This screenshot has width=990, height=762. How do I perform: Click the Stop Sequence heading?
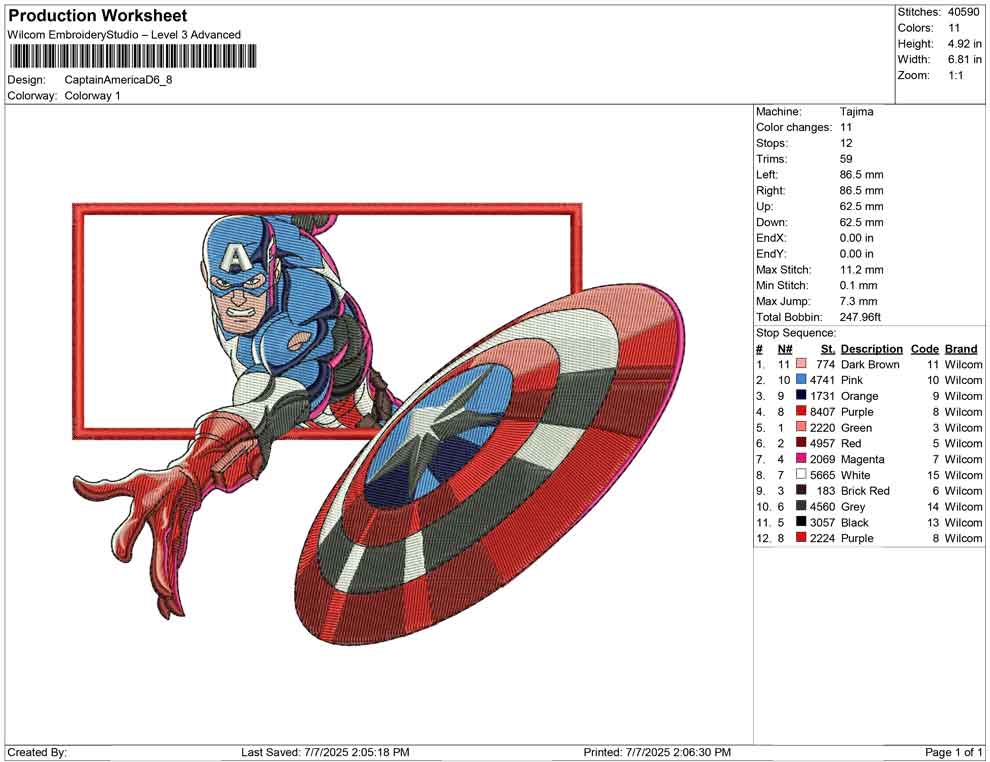click(x=796, y=332)
